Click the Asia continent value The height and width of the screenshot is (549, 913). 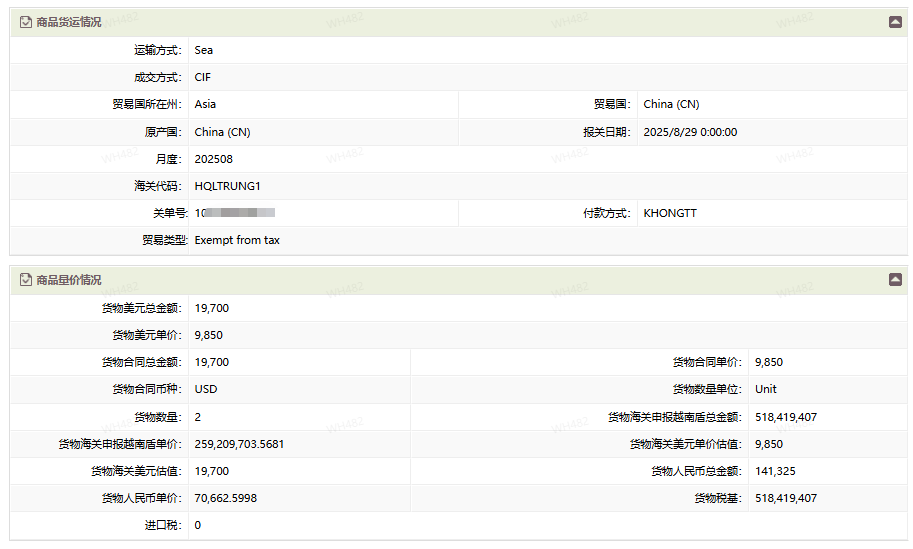click(205, 104)
